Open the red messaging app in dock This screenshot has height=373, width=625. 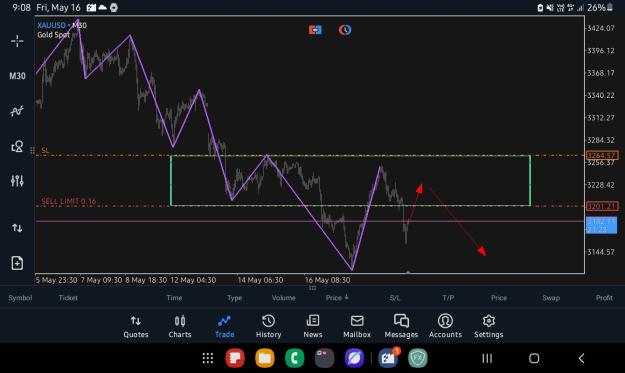pyautogui.click(x=235, y=358)
